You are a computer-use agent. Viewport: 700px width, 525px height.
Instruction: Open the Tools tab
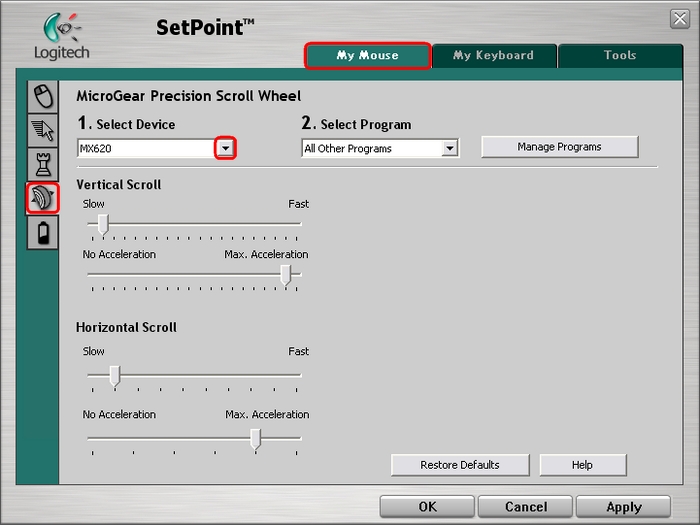(x=620, y=55)
